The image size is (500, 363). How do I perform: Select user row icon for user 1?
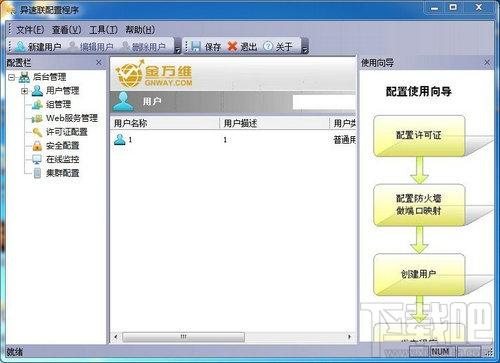coord(119,140)
